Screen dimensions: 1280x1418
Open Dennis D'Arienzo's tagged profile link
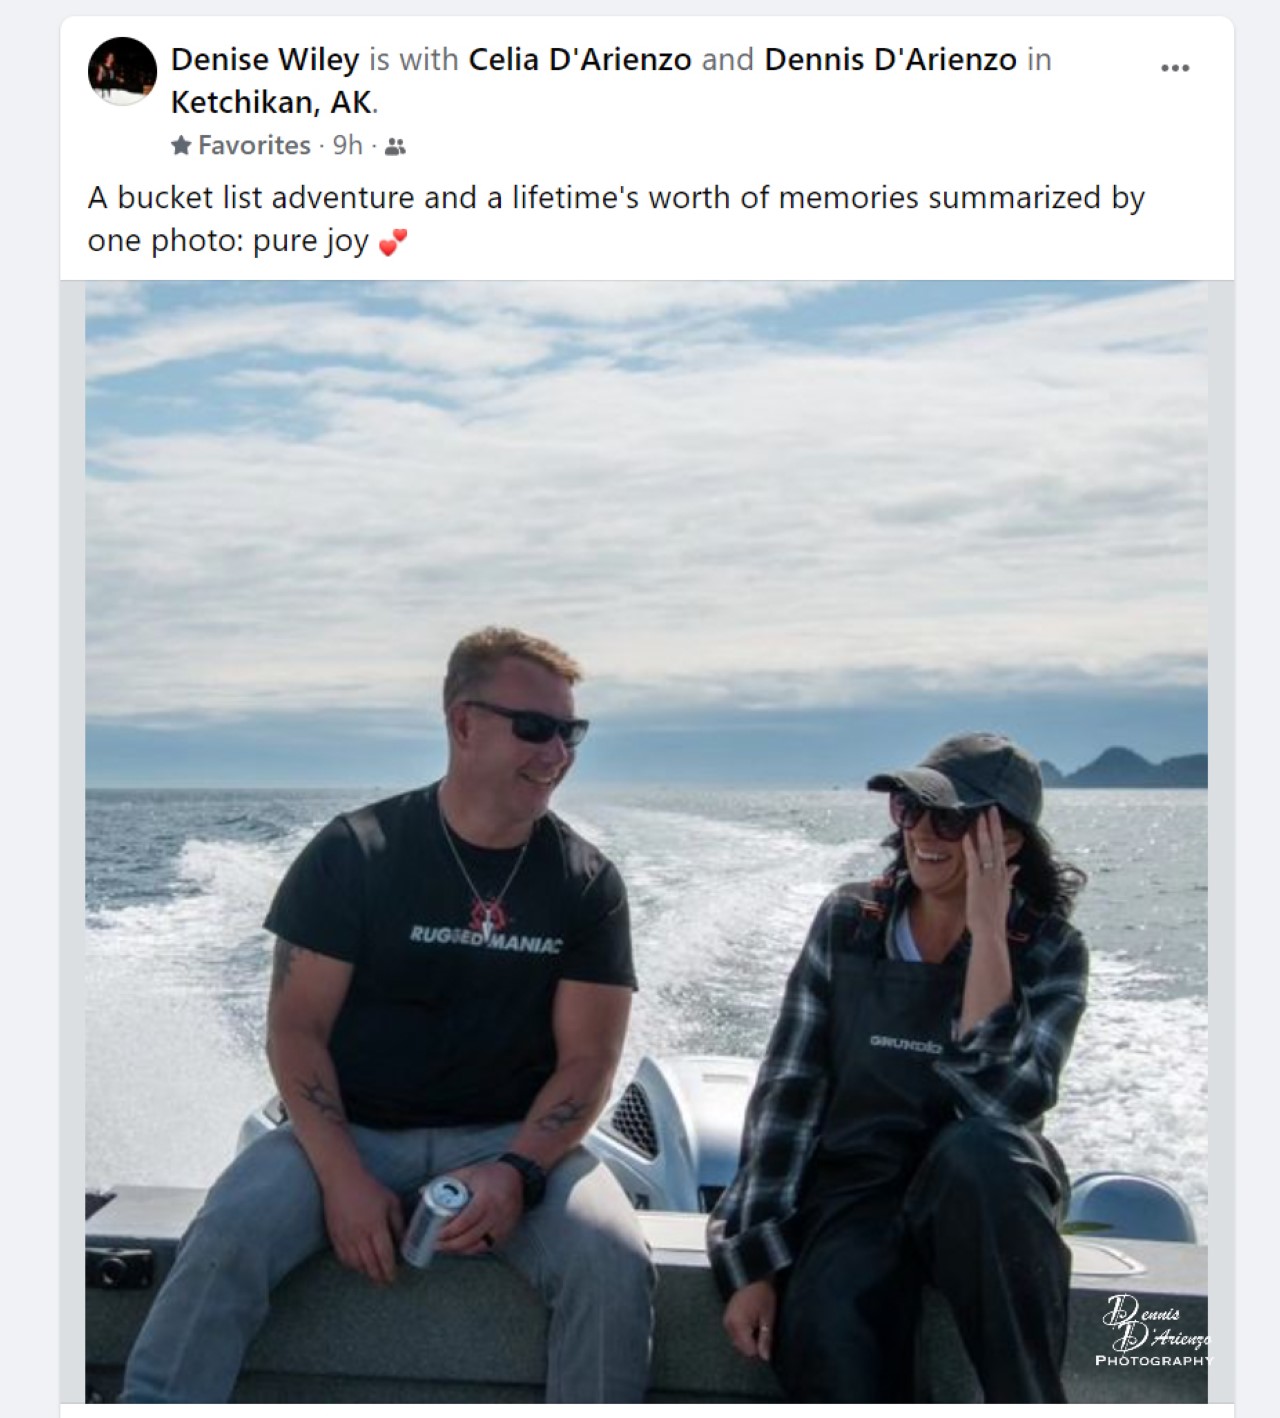click(890, 60)
